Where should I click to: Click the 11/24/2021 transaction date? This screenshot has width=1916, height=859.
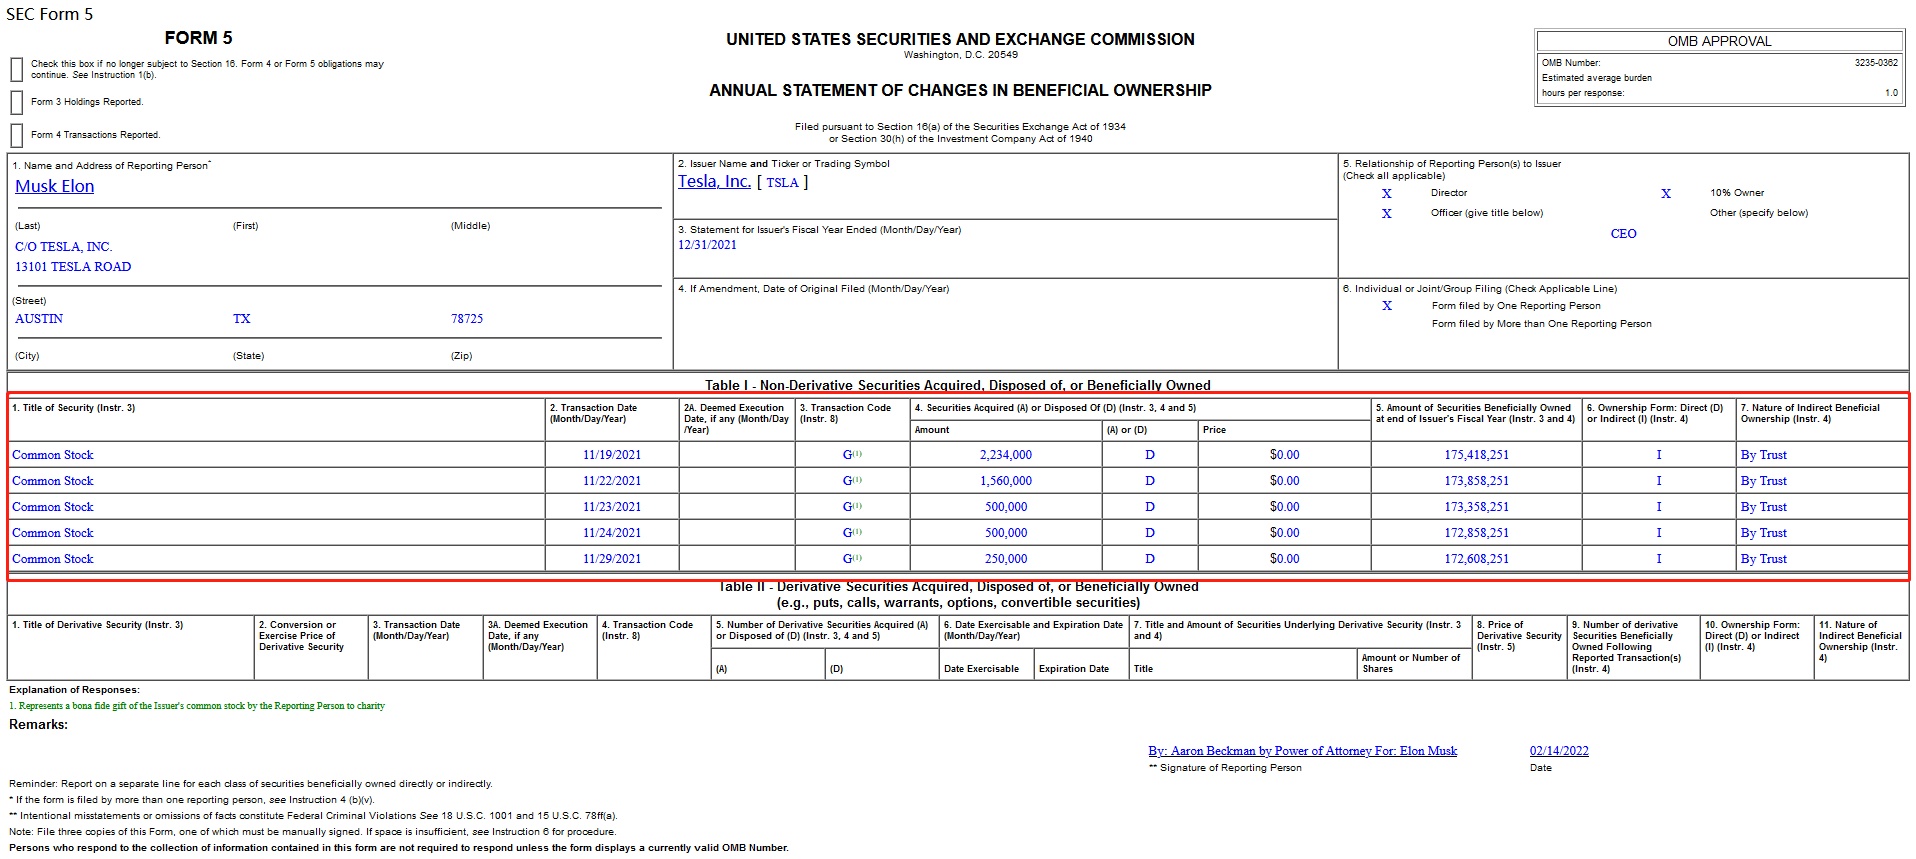(x=612, y=533)
